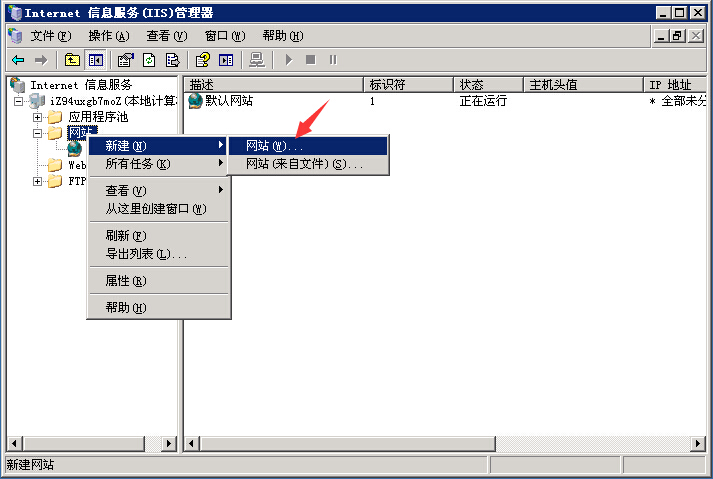This screenshot has height=479, width=713.
Task: Click the Back arrow toolbar icon
Action: click(x=17, y=60)
